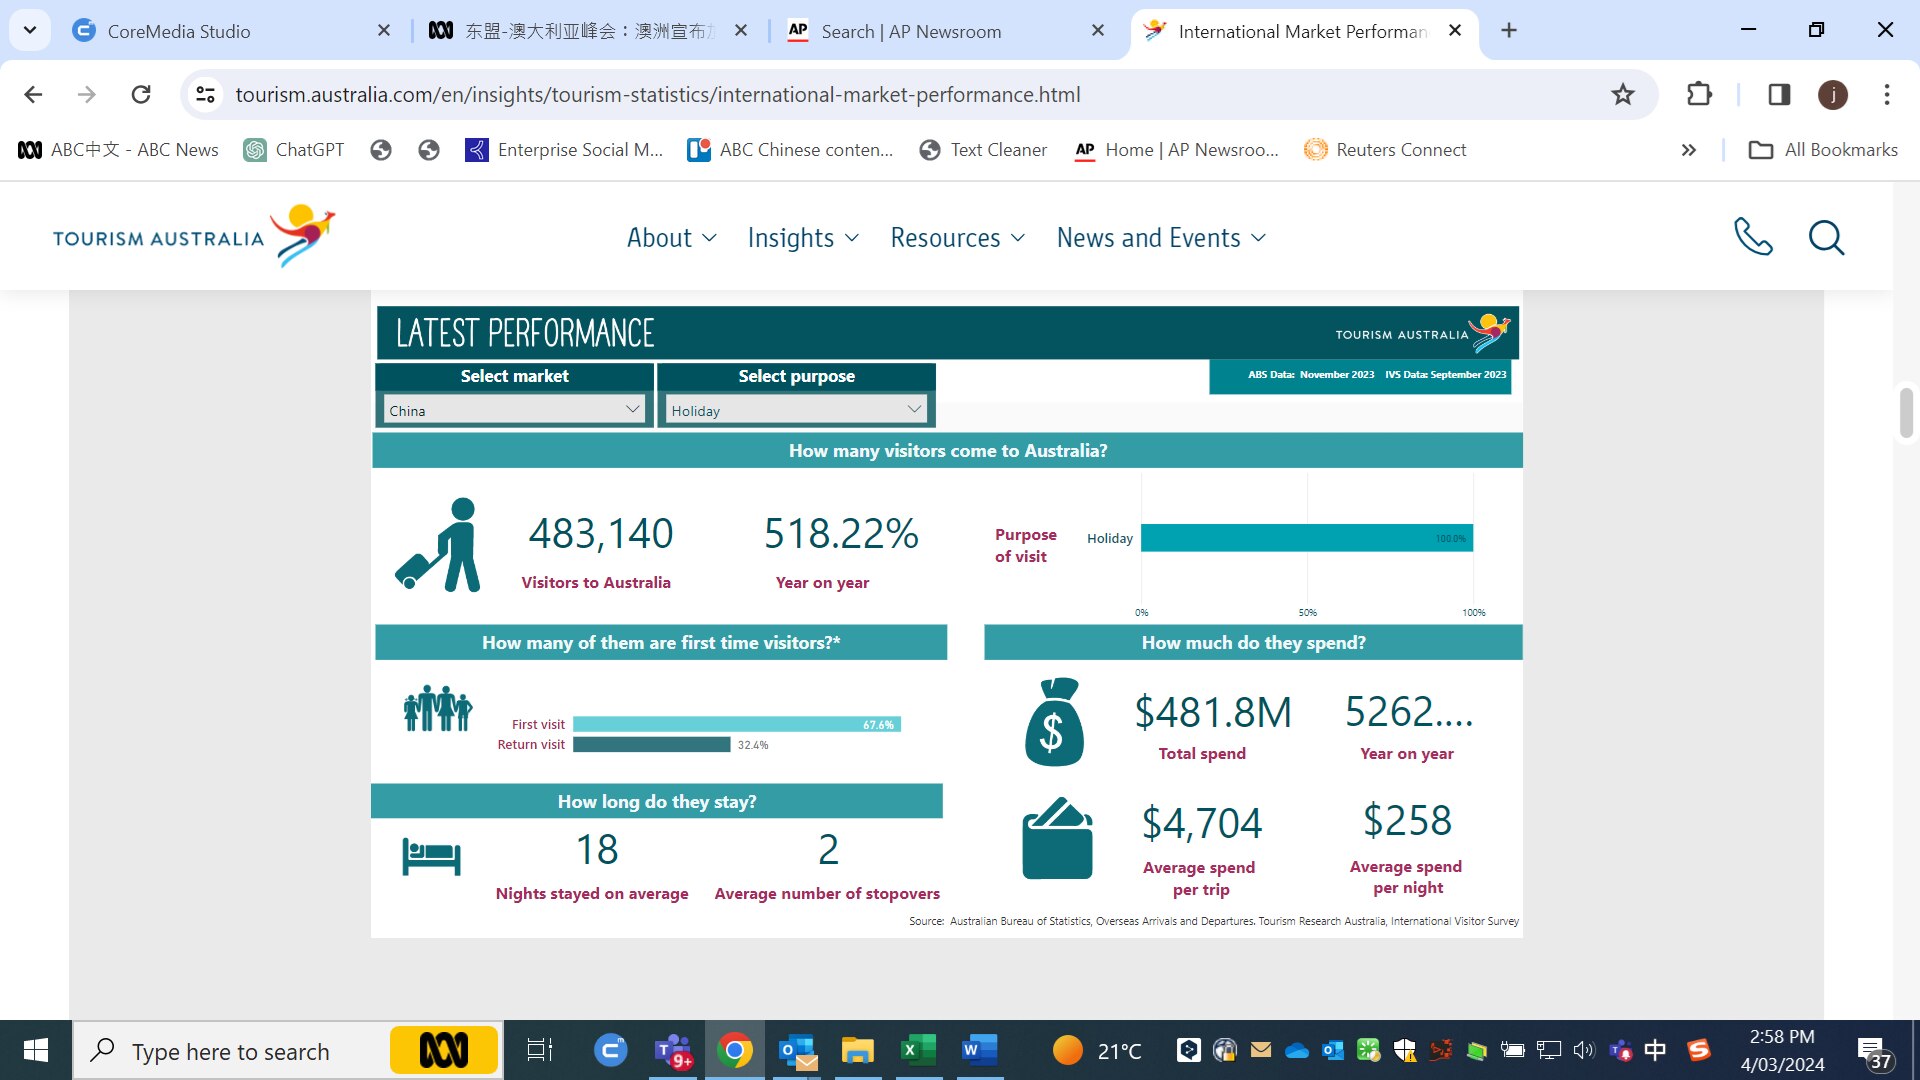
Task: Open the News and Events menu
Action: [x=1161, y=238]
